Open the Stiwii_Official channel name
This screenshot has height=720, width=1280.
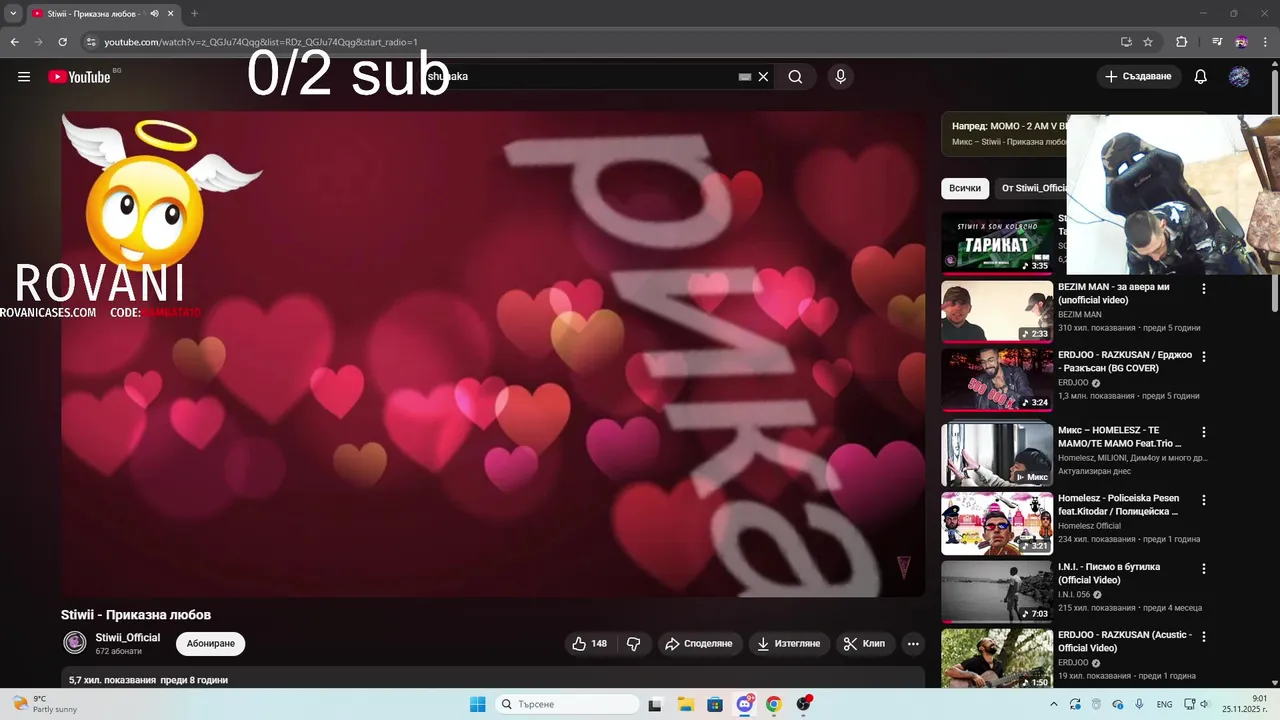click(128, 638)
